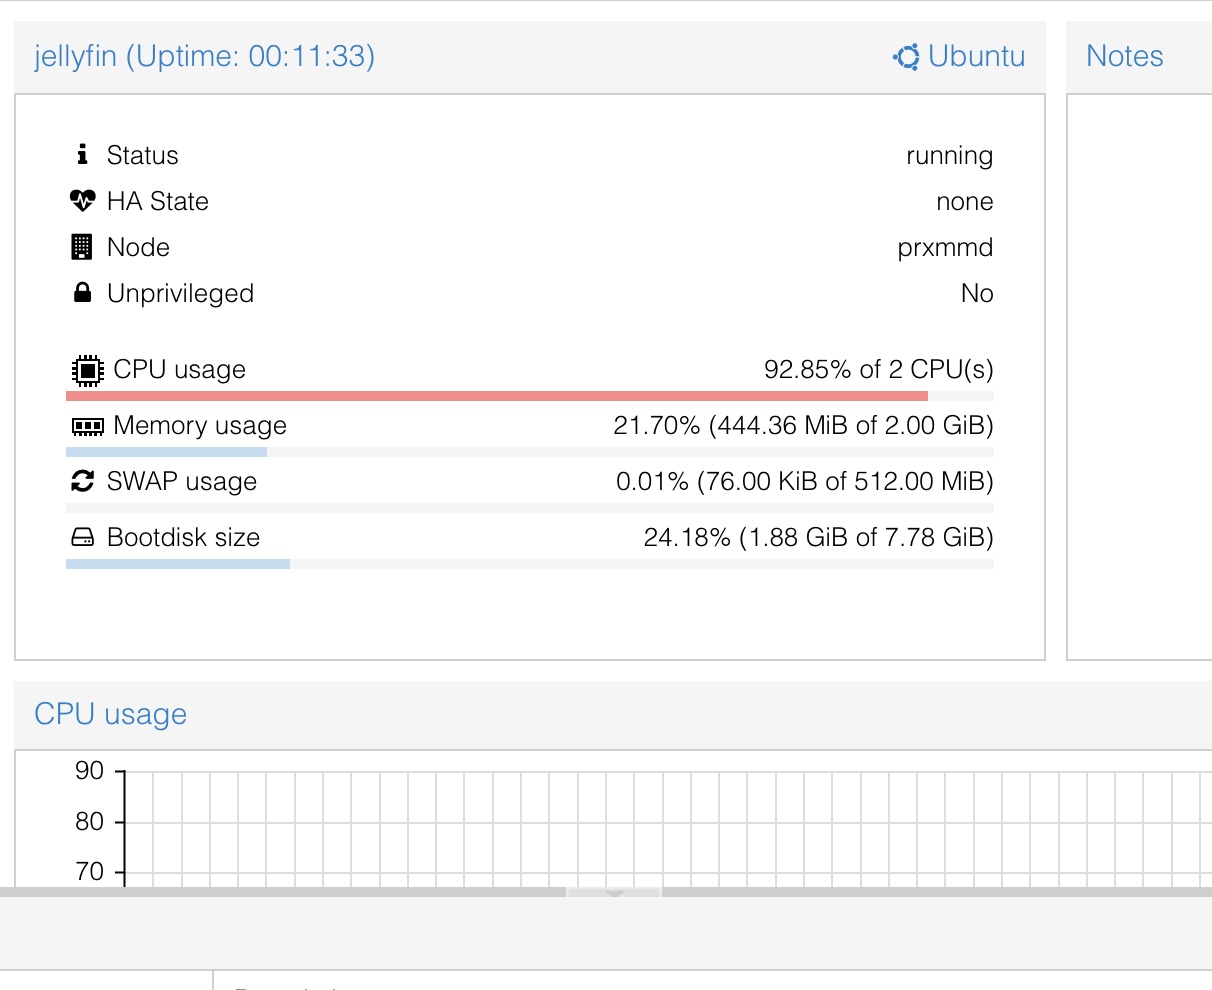Click the Status info icon
The height and width of the screenshot is (990, 1212).
(x=82, y=154)
